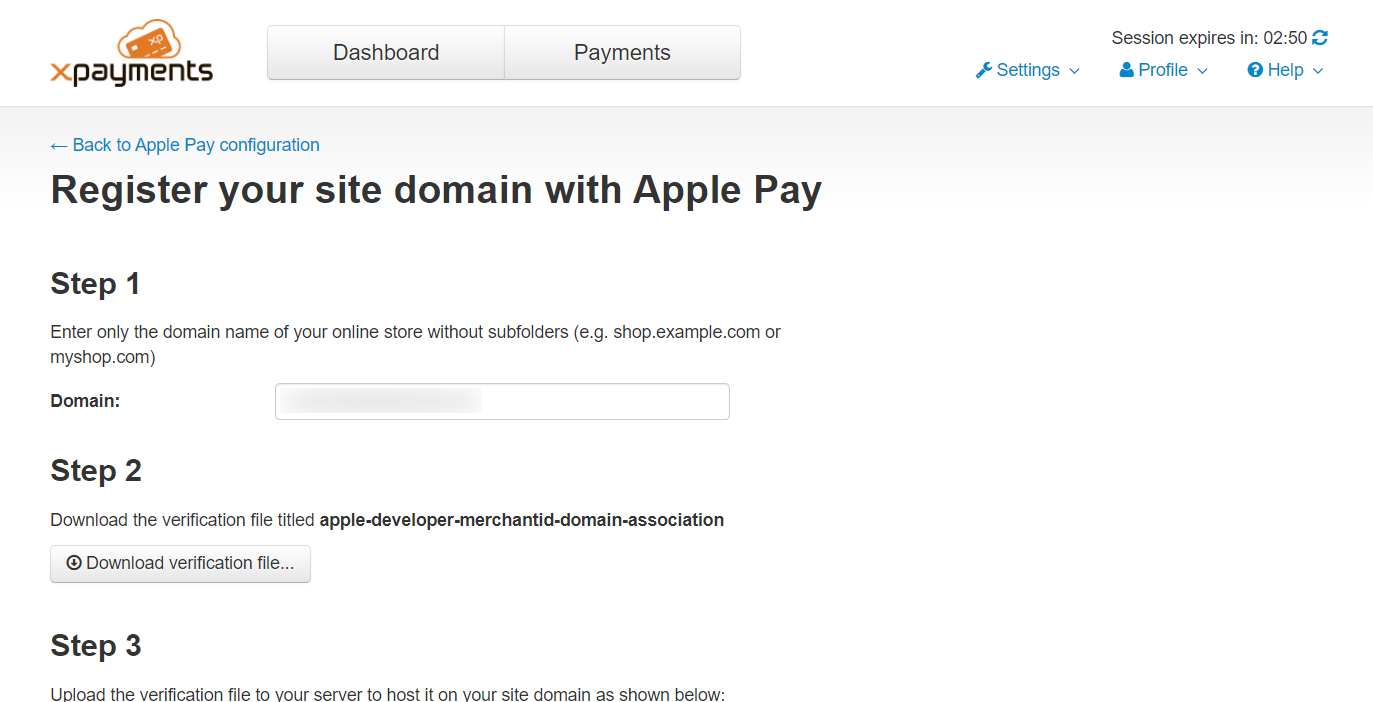Click the Session expires in countdown text

tap(1209, 38)
